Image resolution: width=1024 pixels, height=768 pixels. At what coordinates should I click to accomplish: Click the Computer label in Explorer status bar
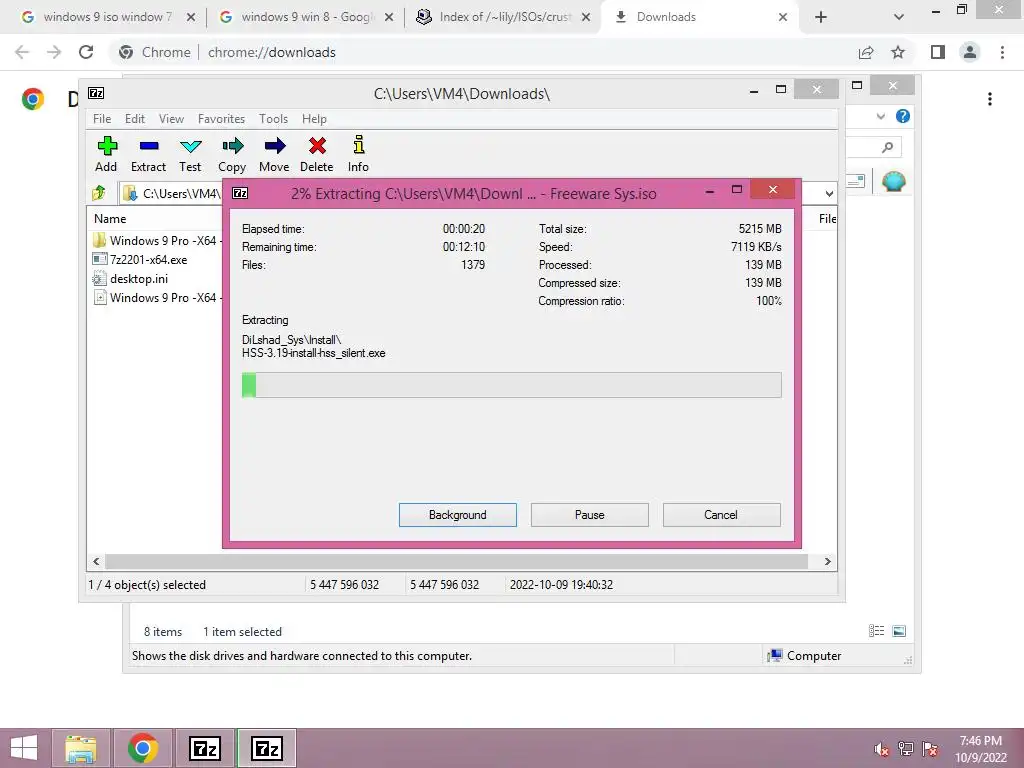[814, 656]
